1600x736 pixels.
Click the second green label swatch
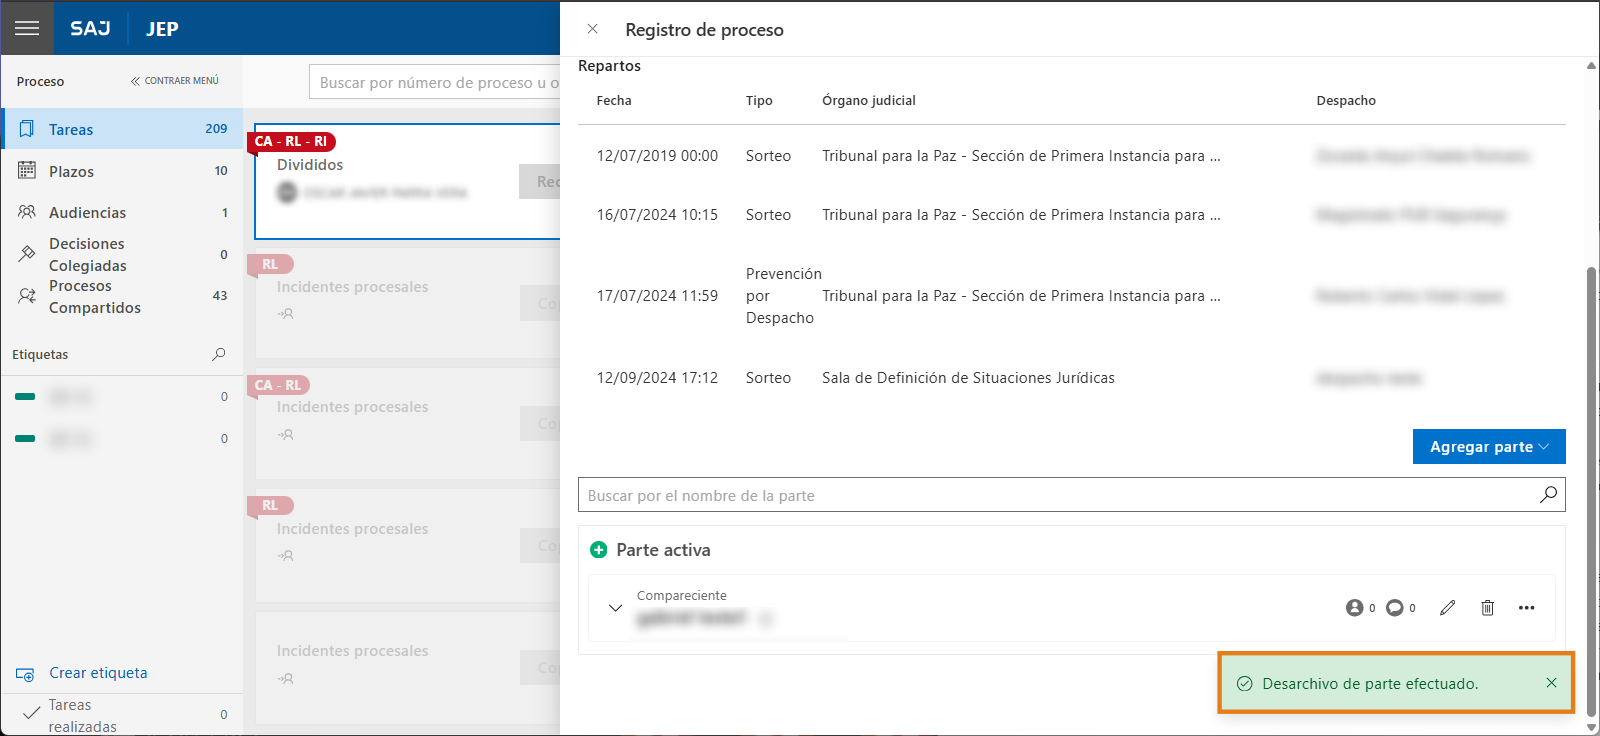coord(25,438)
